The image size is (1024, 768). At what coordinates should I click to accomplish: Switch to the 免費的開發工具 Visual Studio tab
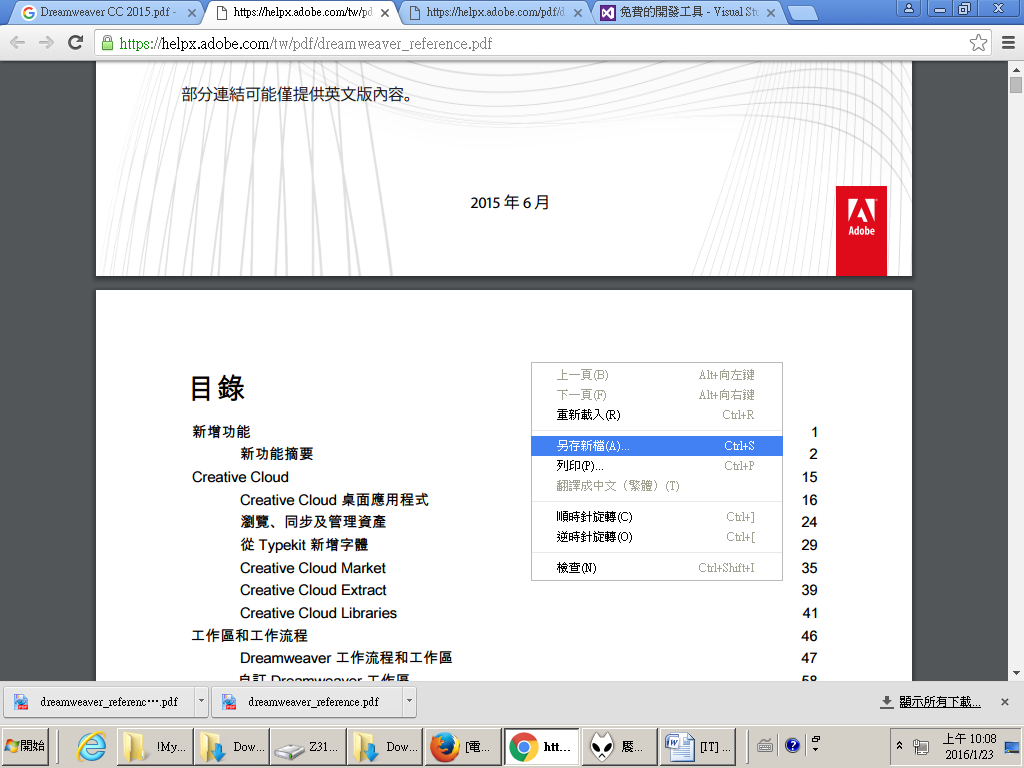686,12
